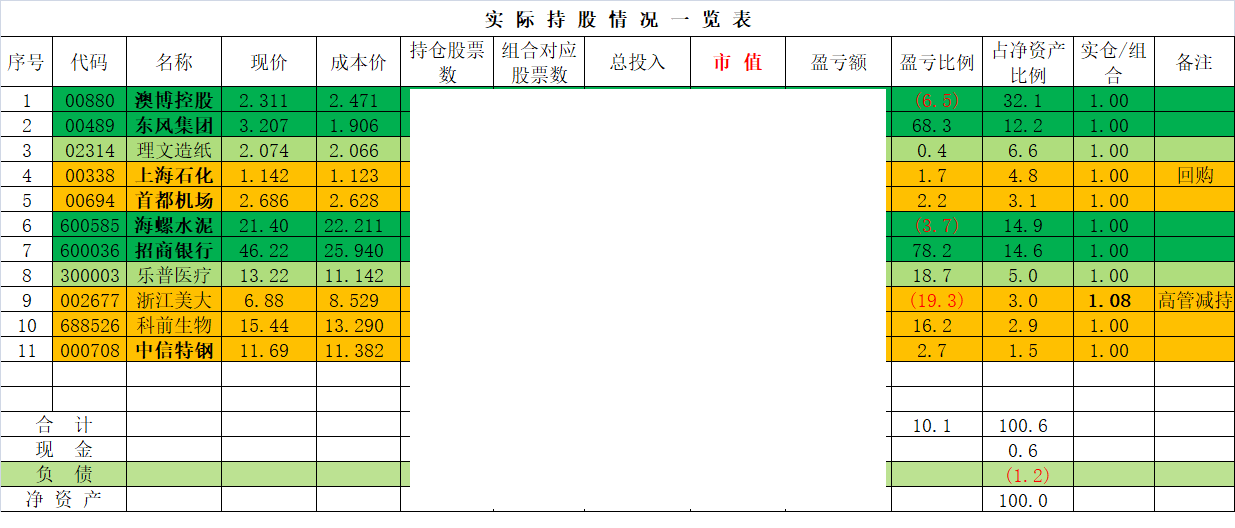The width and height of the screenshot is (1235, 528).
Task: Click the profit ratio 68.3
Action: (937, 126)
